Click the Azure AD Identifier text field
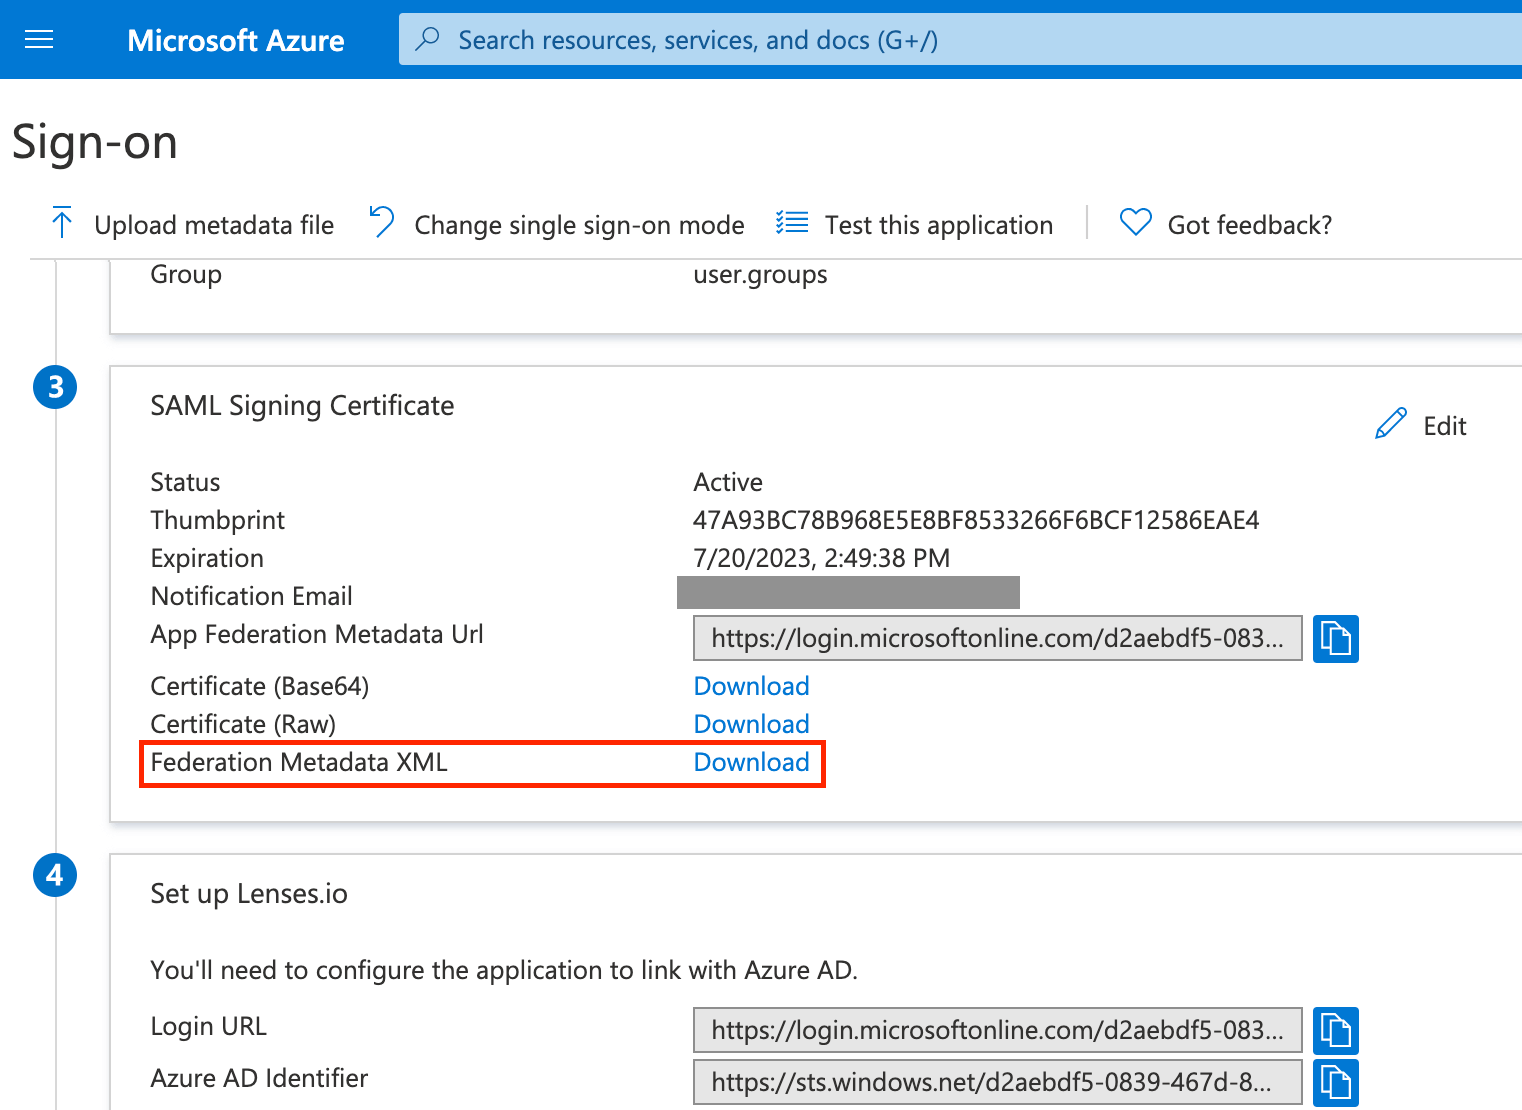1522x1110 pixels. tap(998, 1082)
